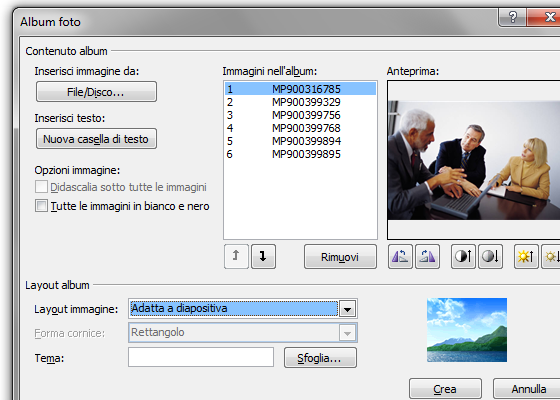This screenshot has height=400, width=560.
Task: Toggle Didascalia sotto tutte le immagini checkbox
Action: pos(41,187)
